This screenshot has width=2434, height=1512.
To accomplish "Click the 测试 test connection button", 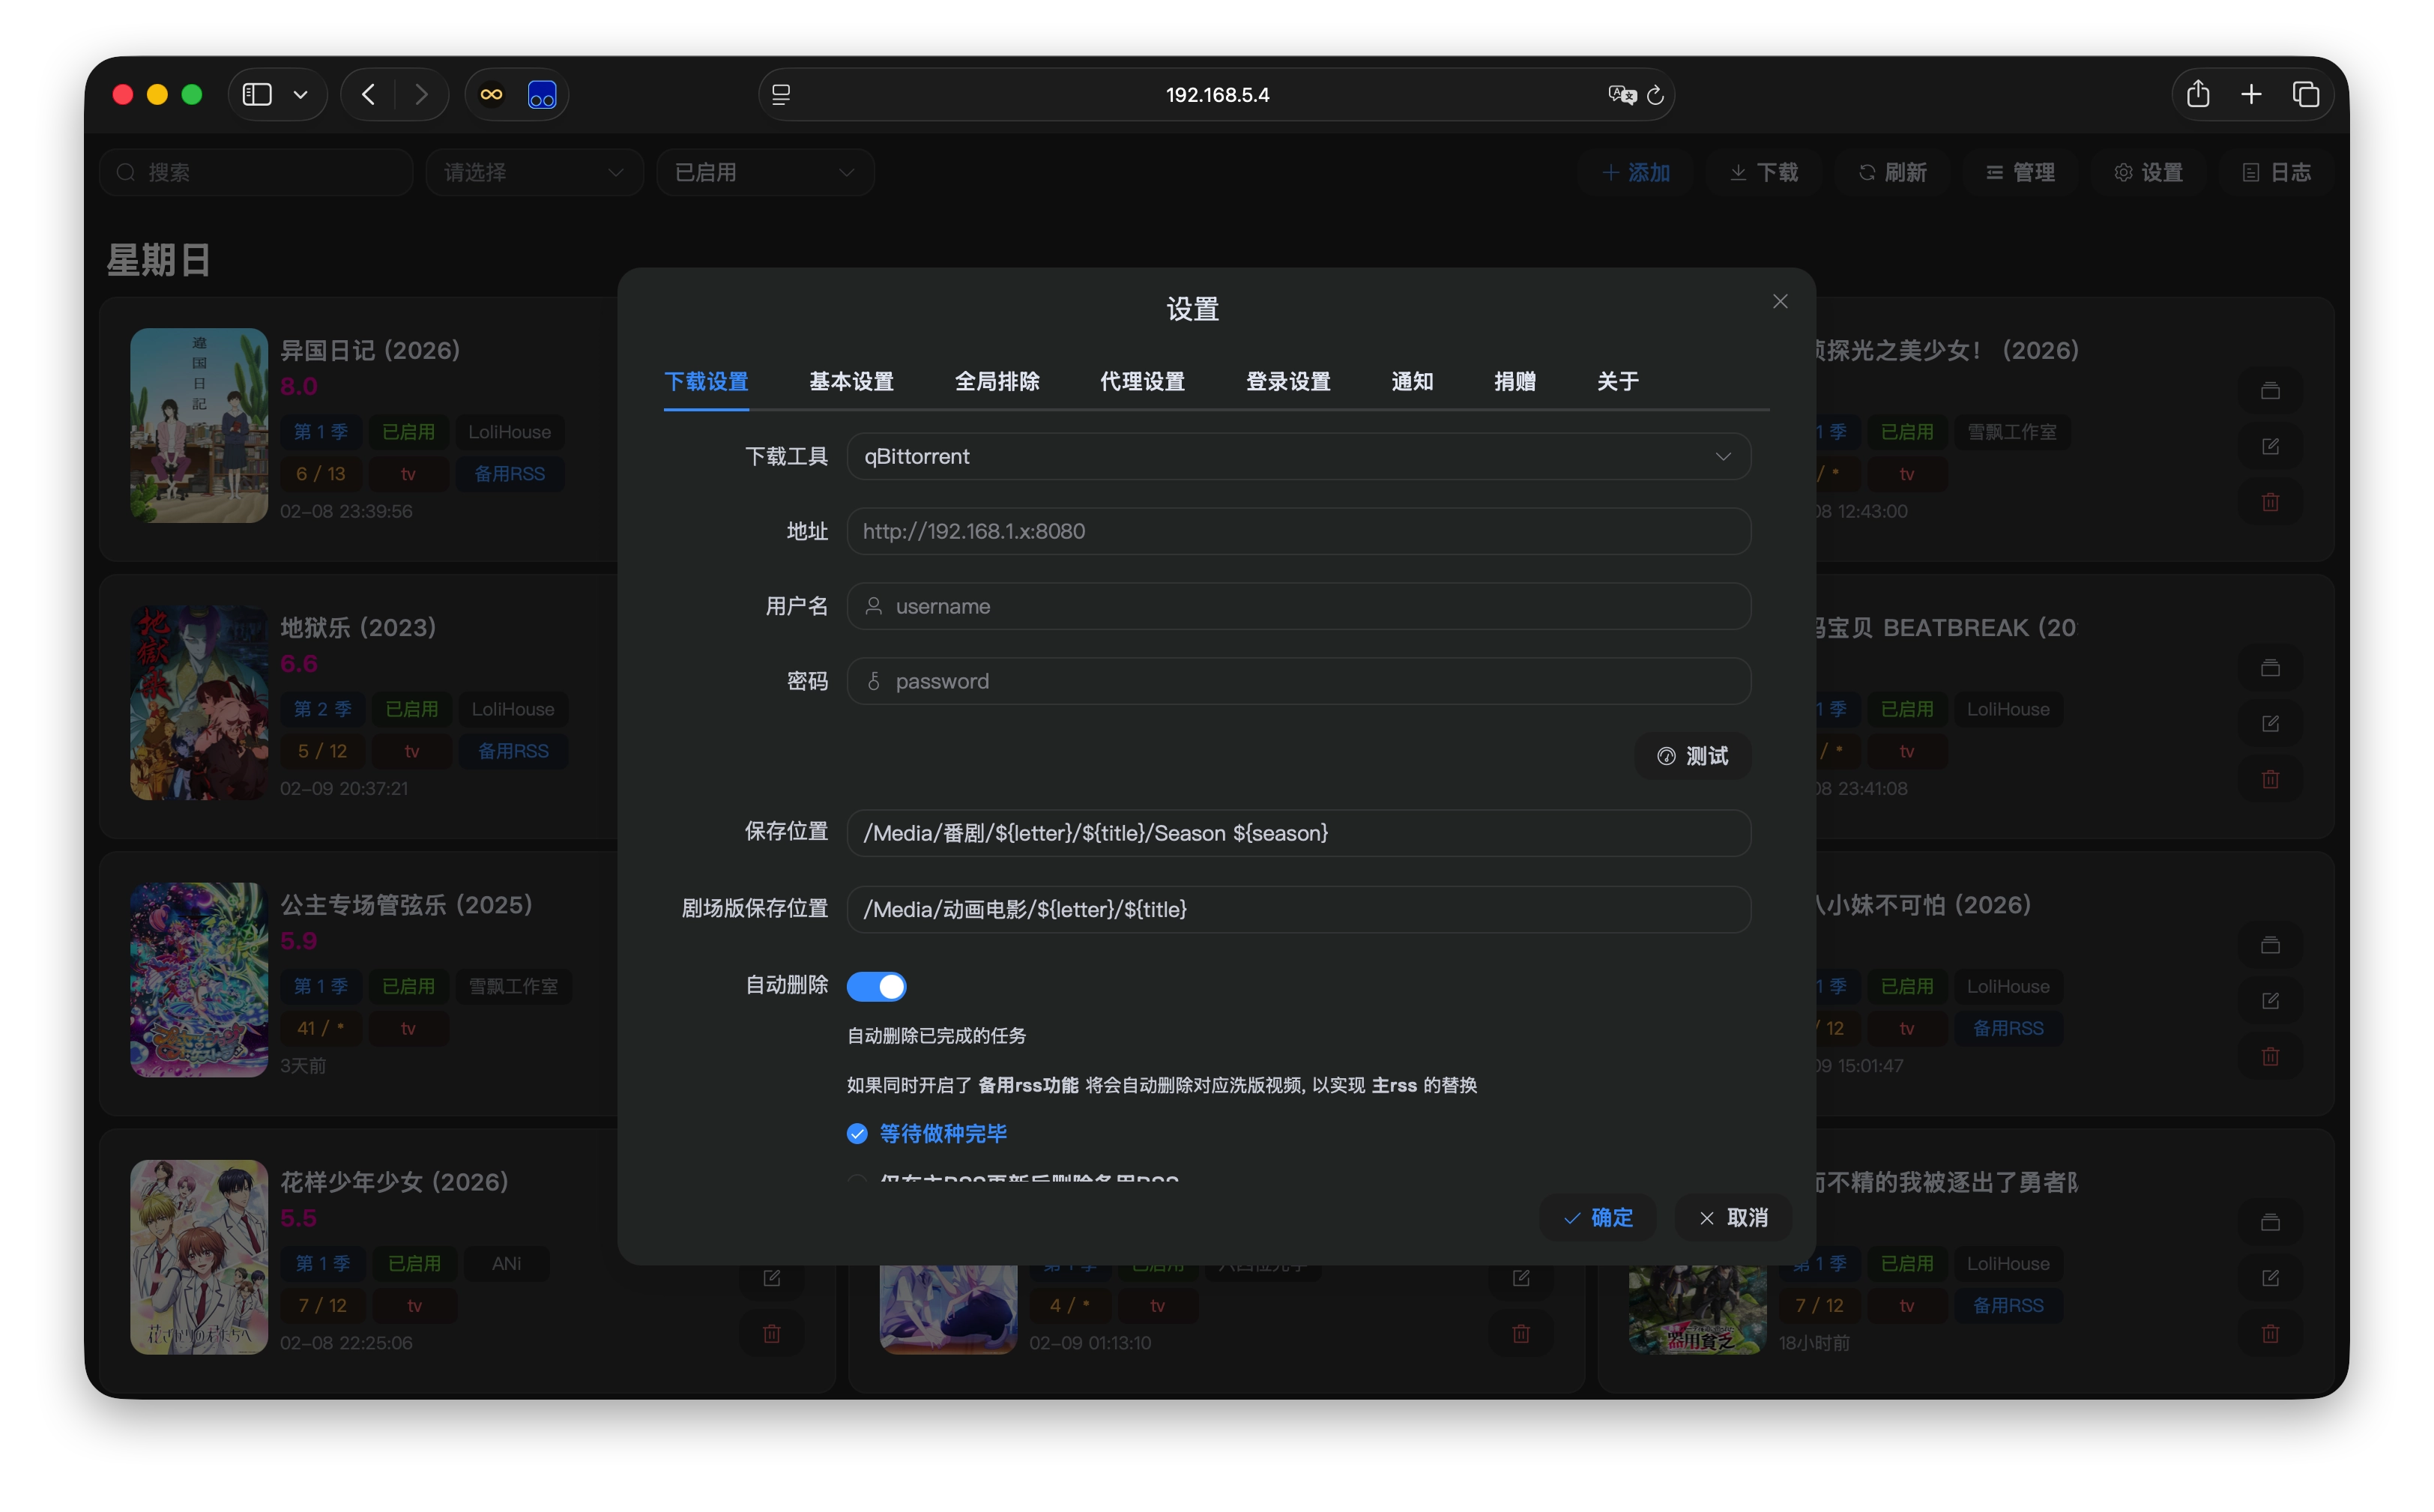I will point(1692,756).
